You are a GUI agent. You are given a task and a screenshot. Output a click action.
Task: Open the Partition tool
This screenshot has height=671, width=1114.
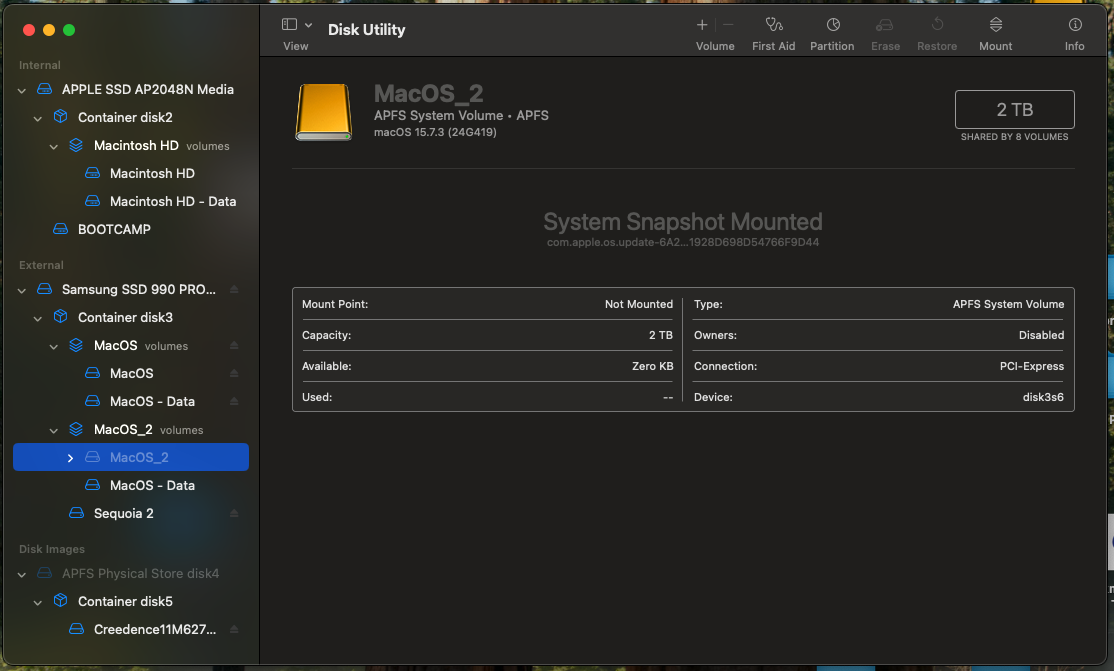832,31
